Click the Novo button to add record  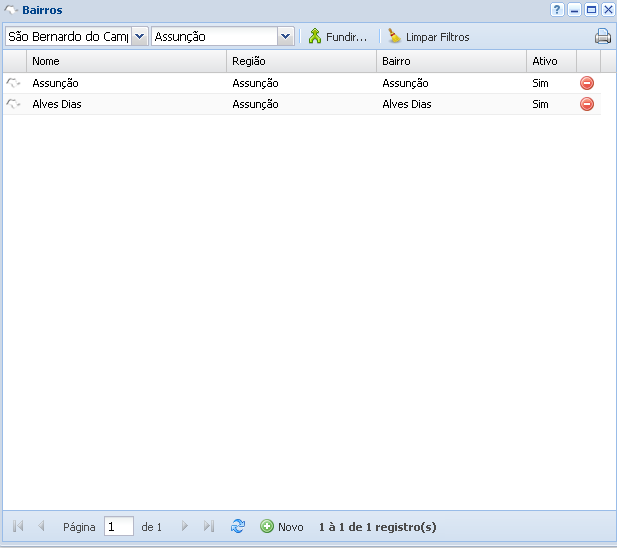point(282,526)
